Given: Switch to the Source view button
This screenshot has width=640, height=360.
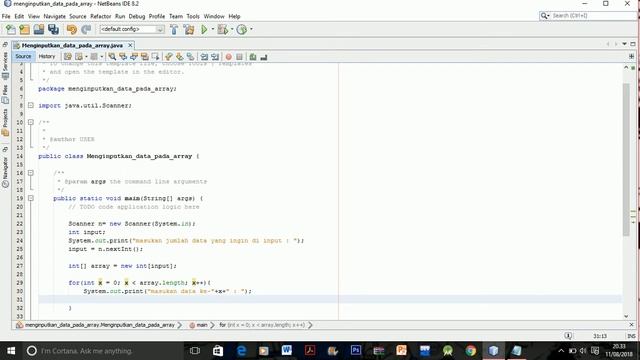Looking at the screenshot, I should [x=23, y=57].
